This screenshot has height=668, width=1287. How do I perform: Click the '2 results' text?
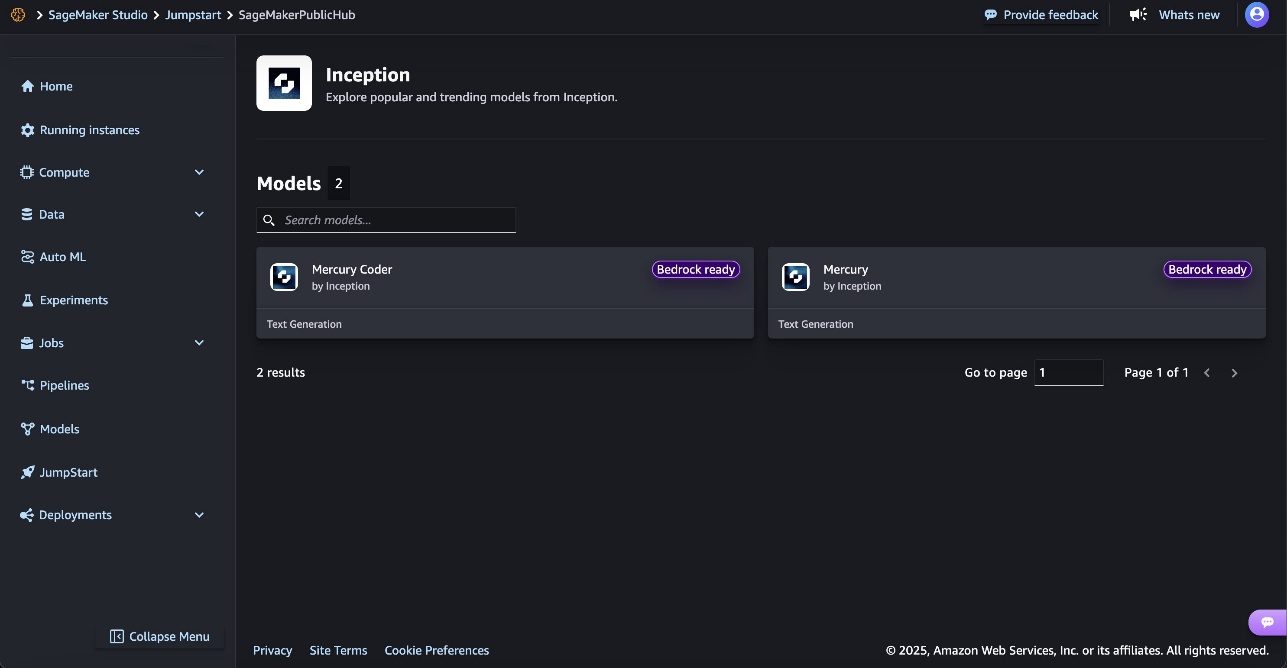point(281,372)
